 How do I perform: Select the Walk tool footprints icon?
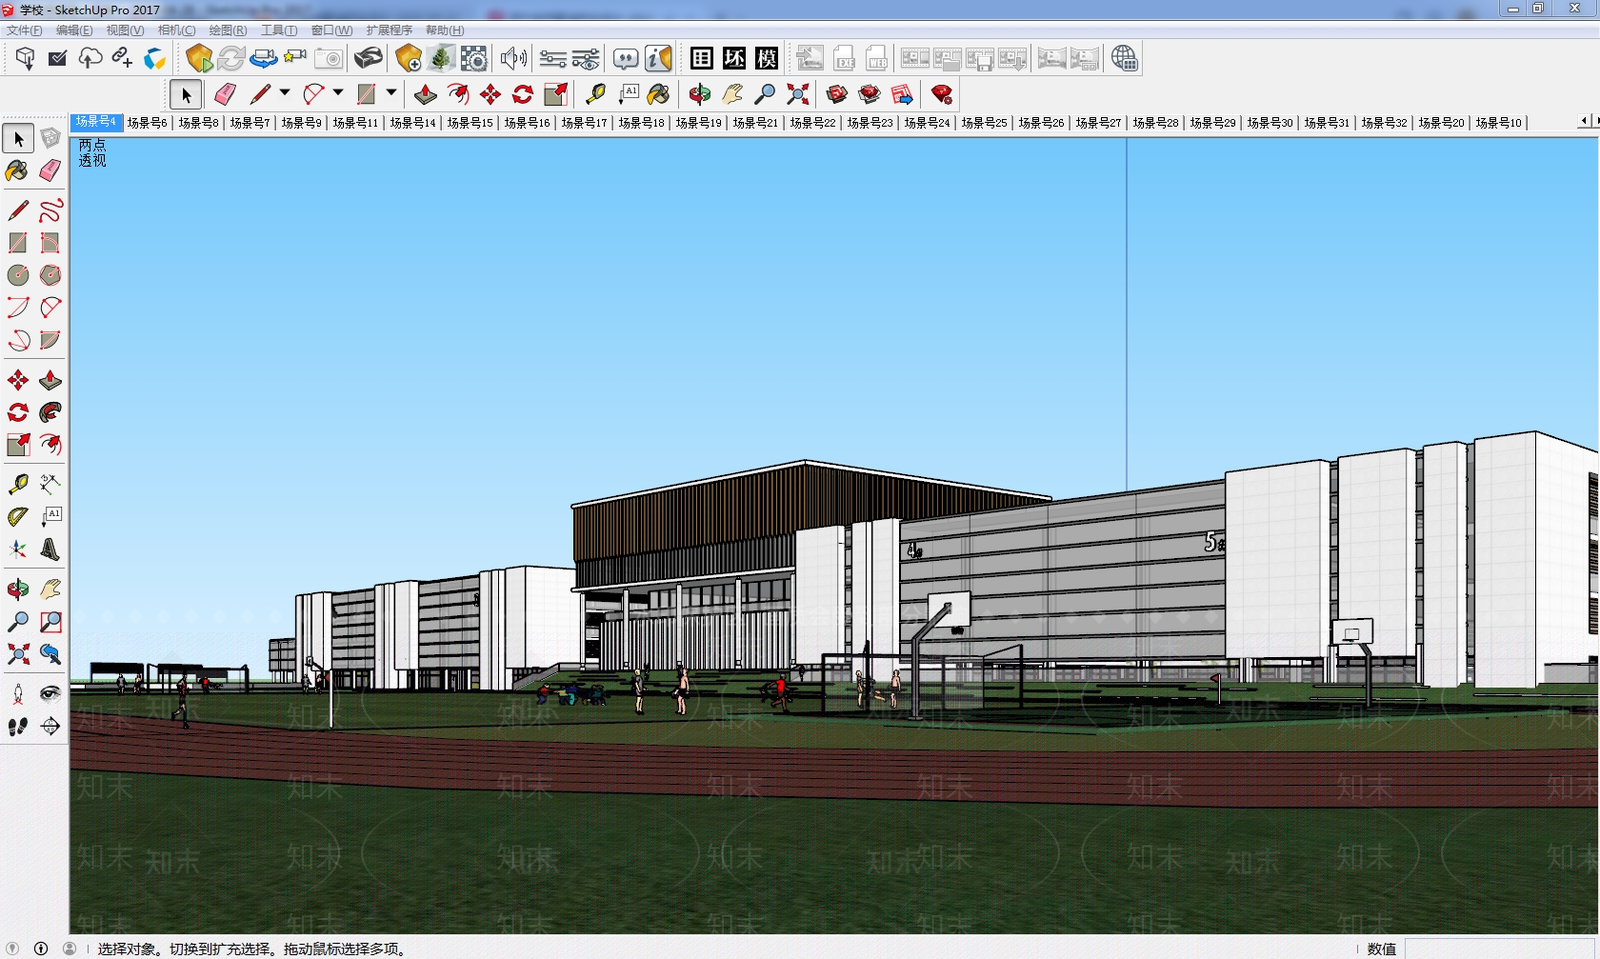coord(18,726)
